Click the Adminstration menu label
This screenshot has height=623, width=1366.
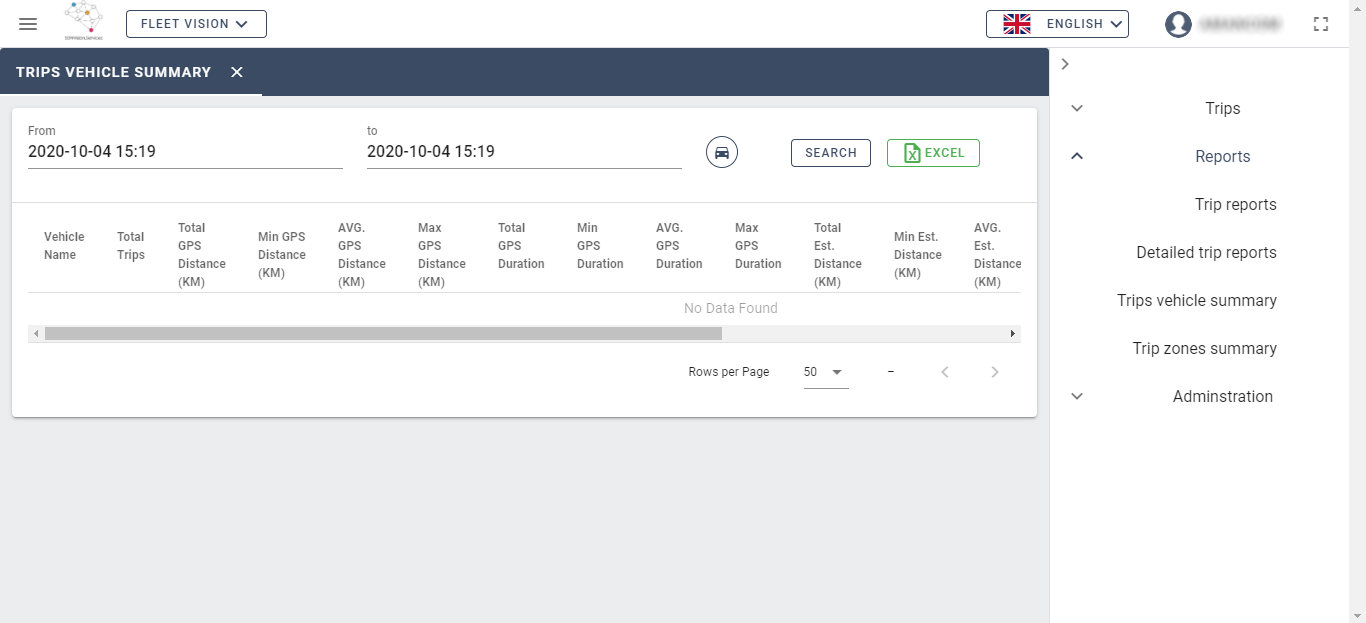click(1222, 396)
